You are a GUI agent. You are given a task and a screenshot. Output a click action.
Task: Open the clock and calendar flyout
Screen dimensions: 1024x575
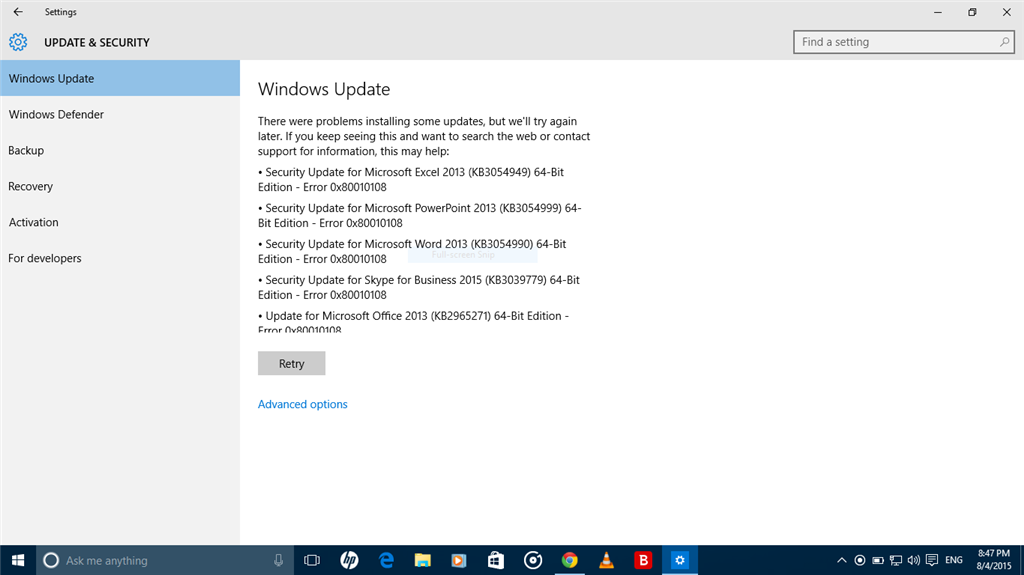994,560
